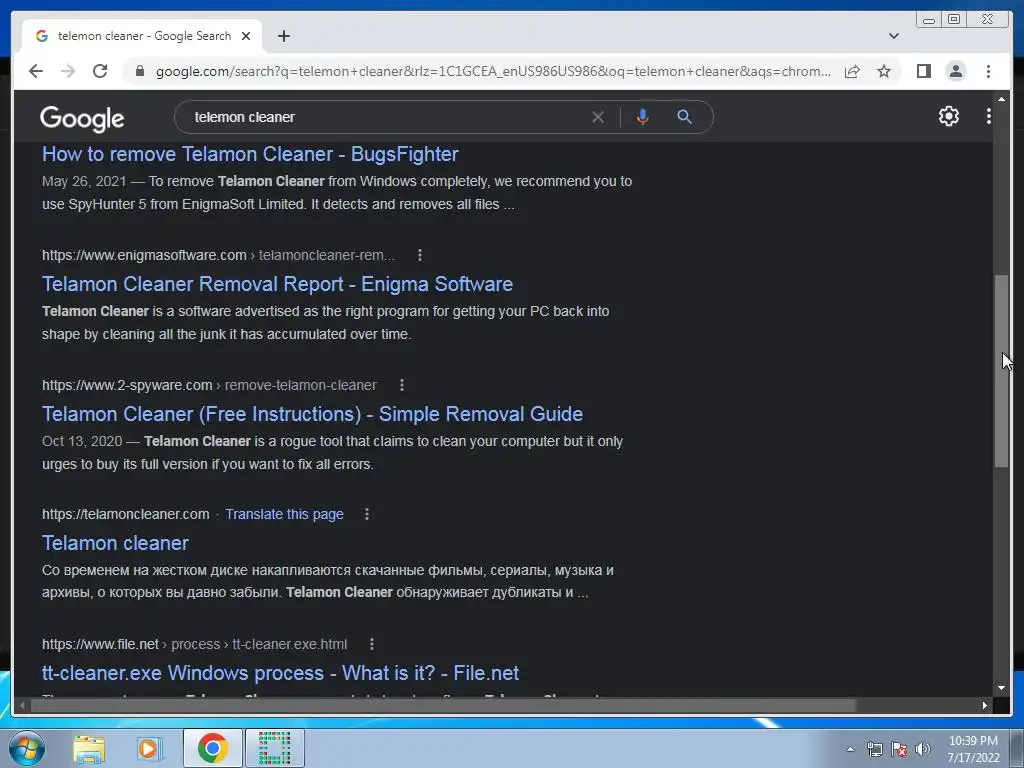Viewport: 1024px width, 768px height.
Task: Click the scroll up arrow
Action: [1001, 99]
